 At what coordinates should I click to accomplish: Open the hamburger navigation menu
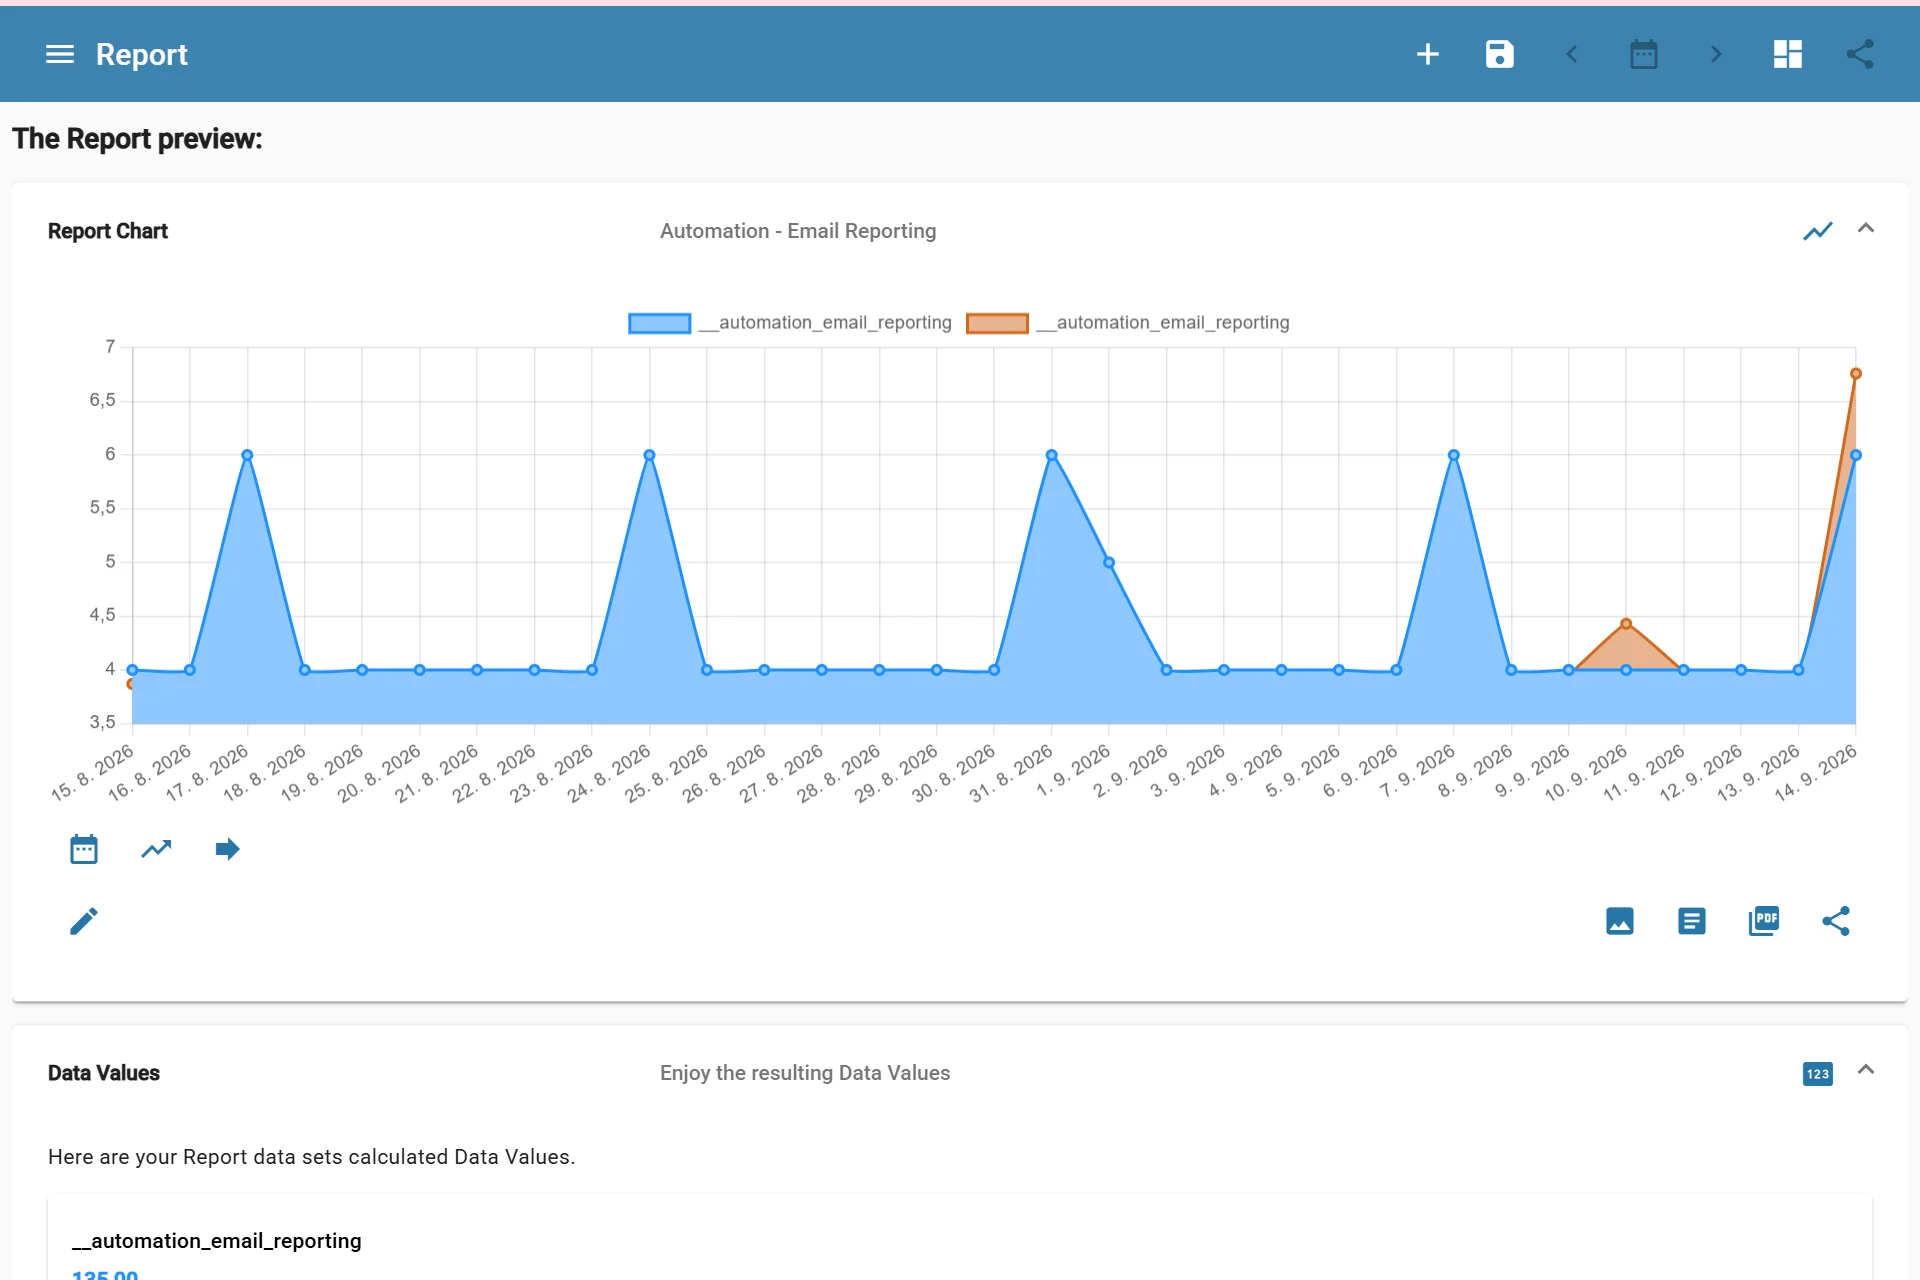(60, 54)
